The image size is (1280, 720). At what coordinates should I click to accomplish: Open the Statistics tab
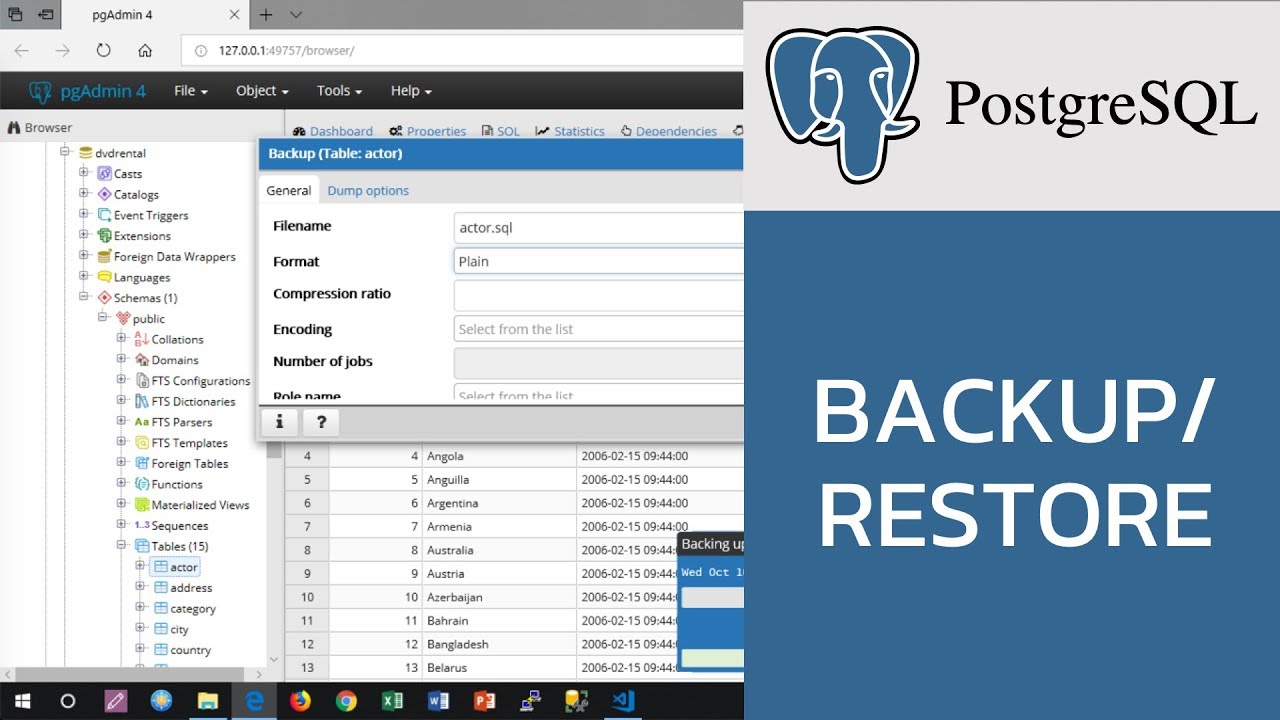(570, 131)
